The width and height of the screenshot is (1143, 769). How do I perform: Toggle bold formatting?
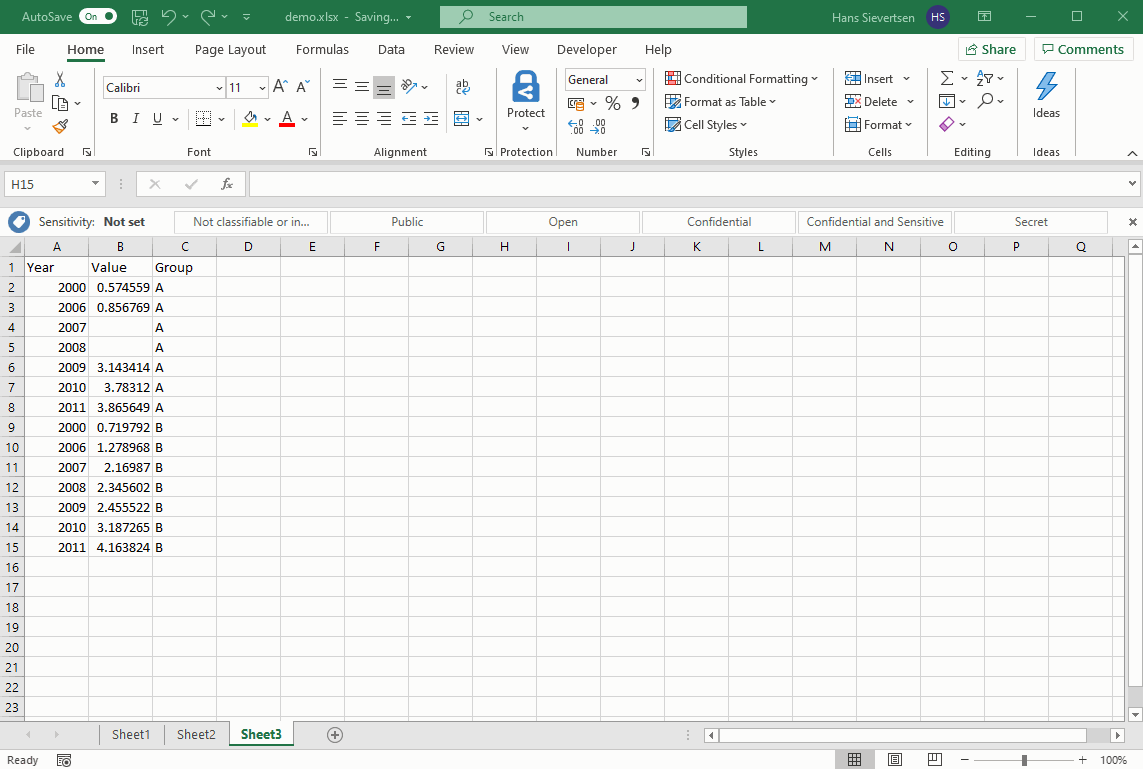click(114, 118)
